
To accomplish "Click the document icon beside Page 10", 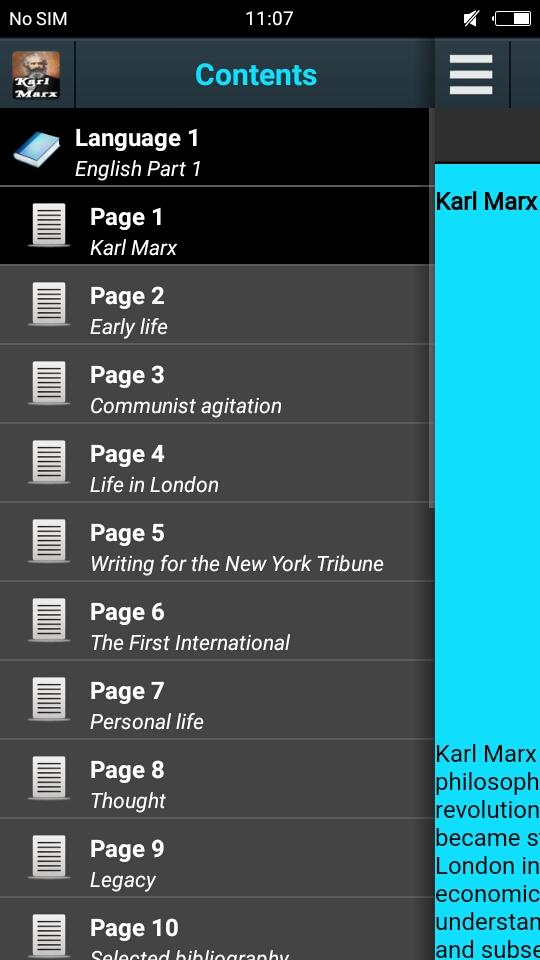I will coord(49,936).
